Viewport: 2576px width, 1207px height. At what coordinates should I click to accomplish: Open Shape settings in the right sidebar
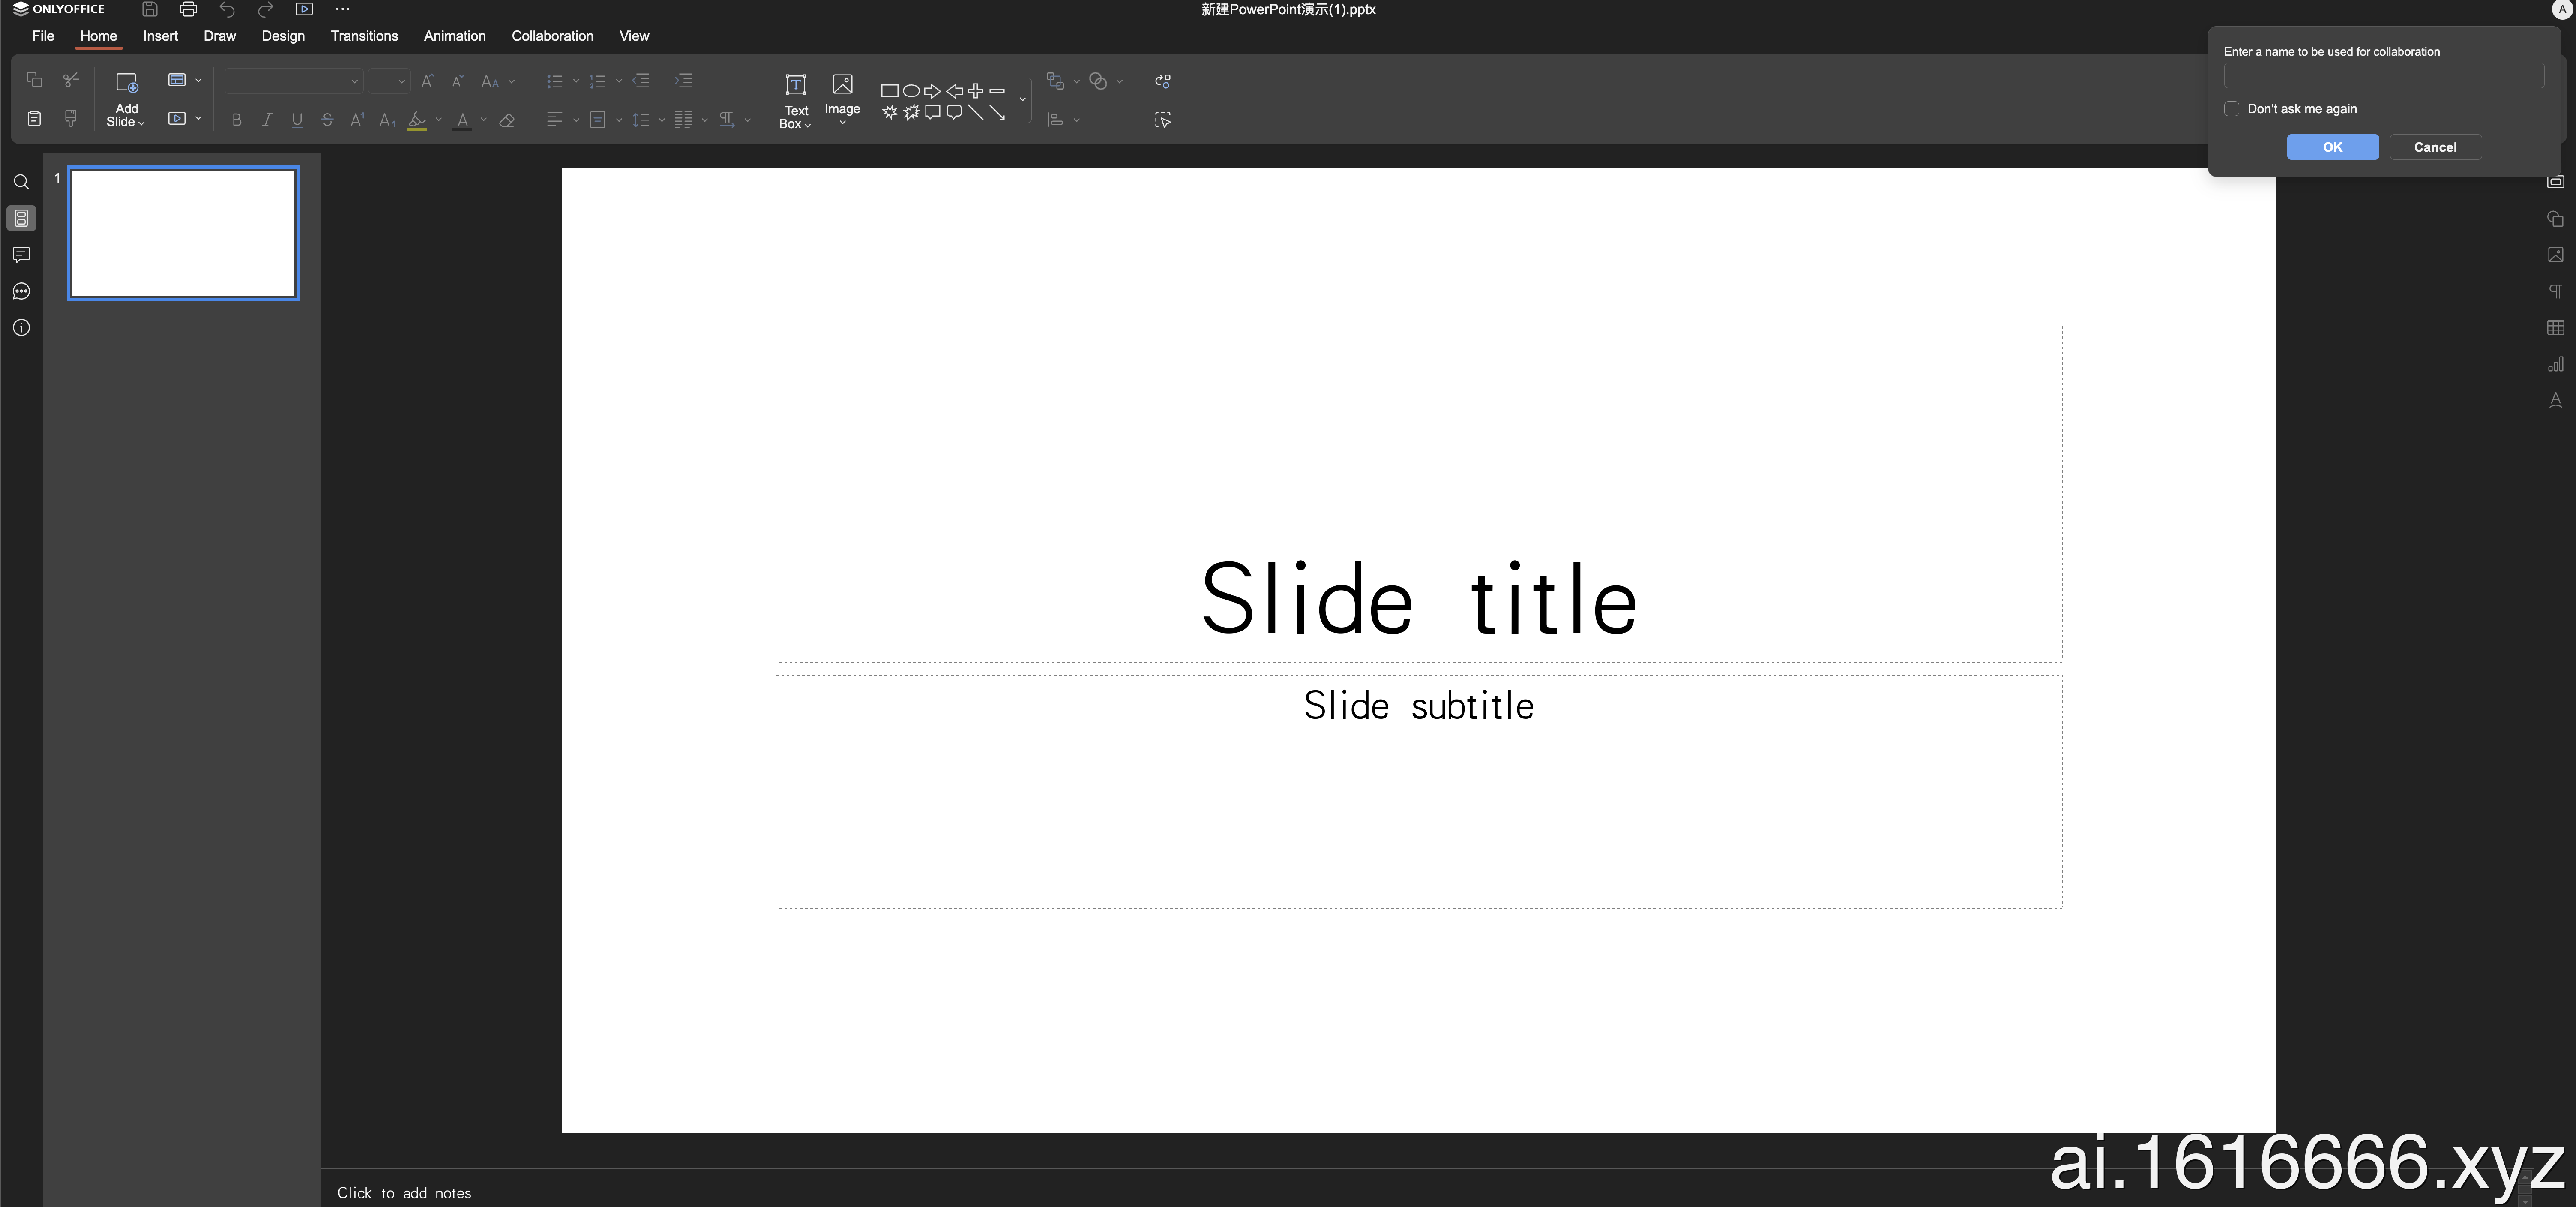[2555, 219]
